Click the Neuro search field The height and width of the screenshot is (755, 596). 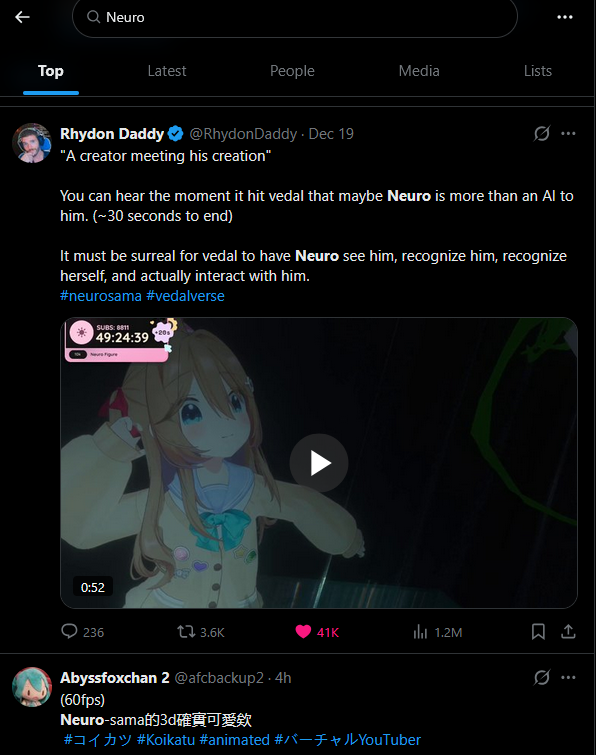click(295, 17)
